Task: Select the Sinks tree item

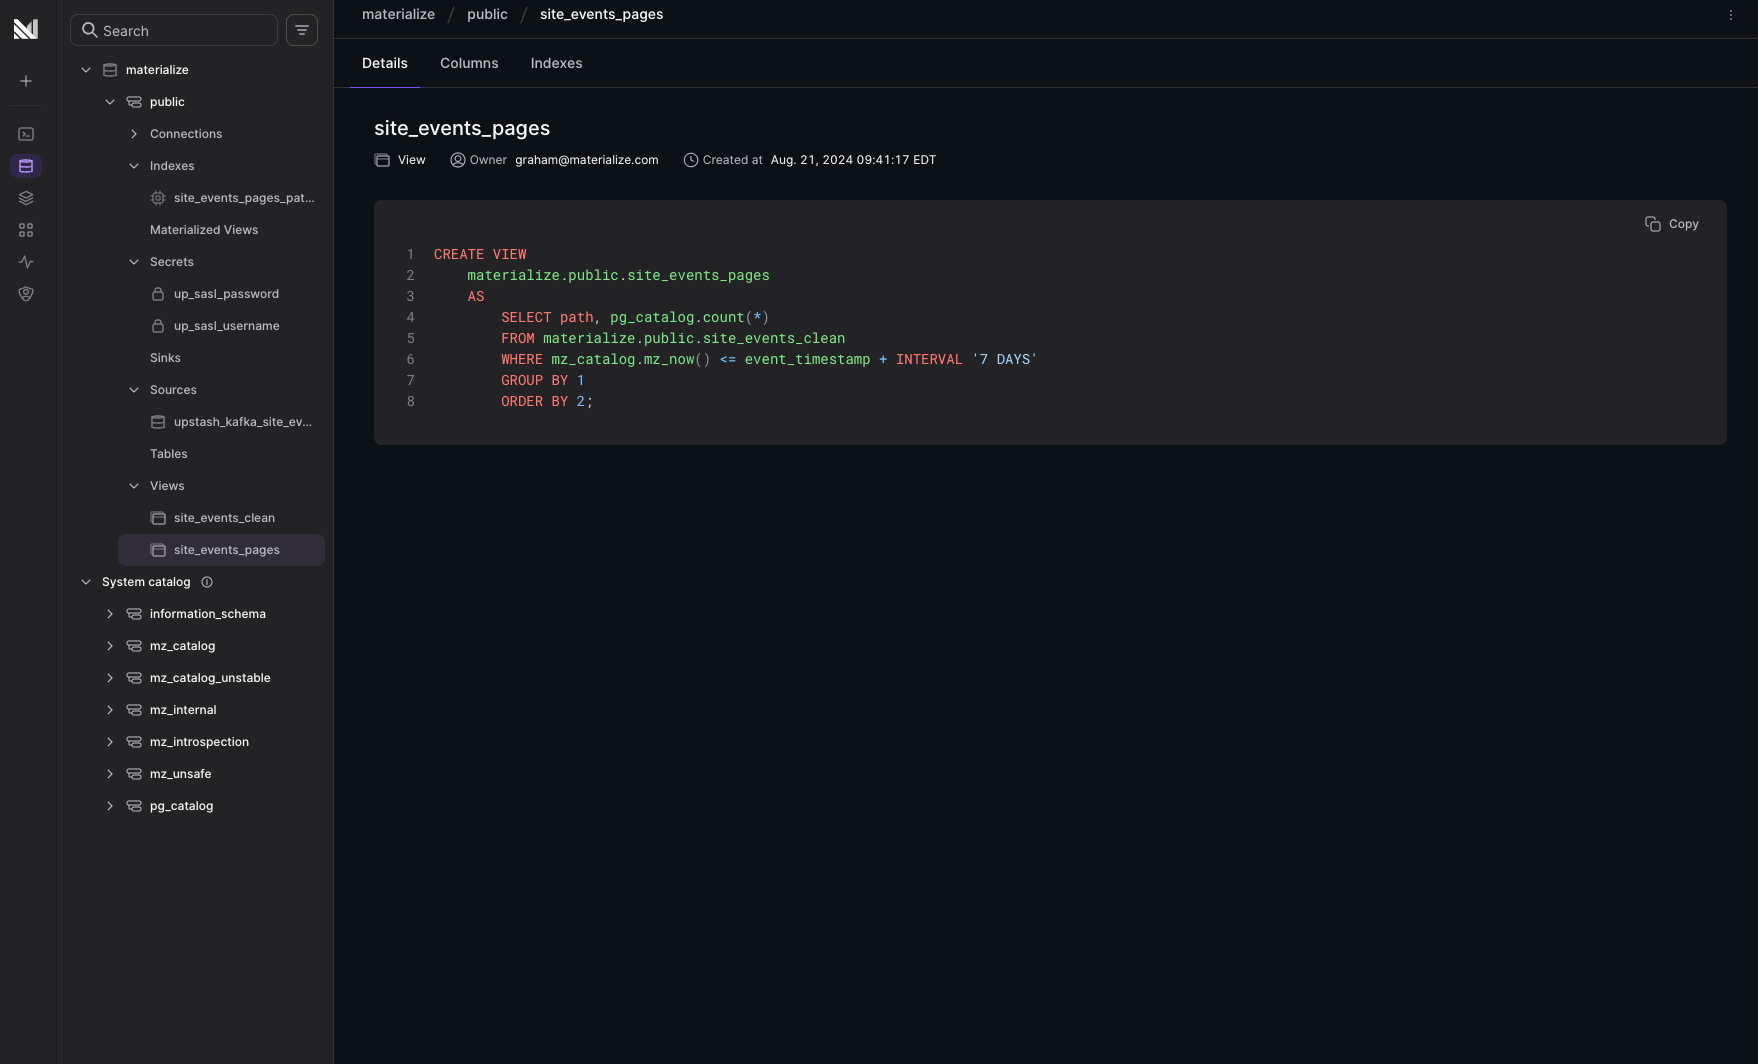Action: point(165,358)
